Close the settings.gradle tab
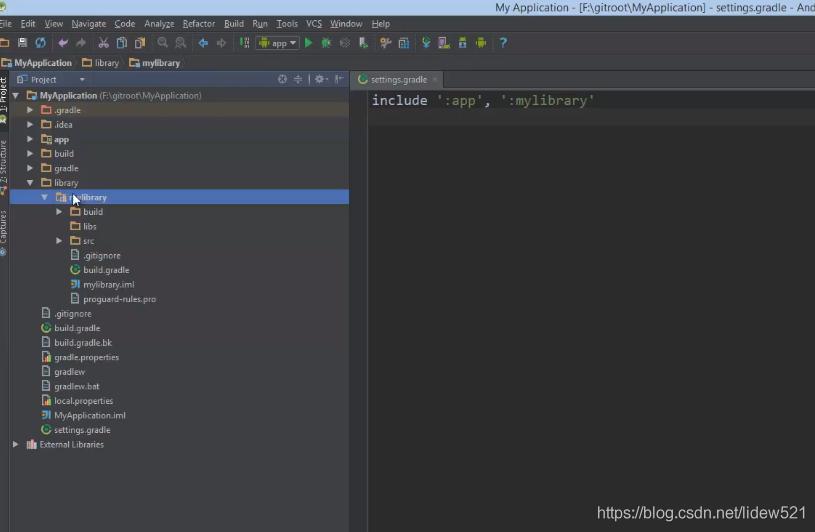Image resolution: width=815 pixels, height=532 pixels. (435, 79)
